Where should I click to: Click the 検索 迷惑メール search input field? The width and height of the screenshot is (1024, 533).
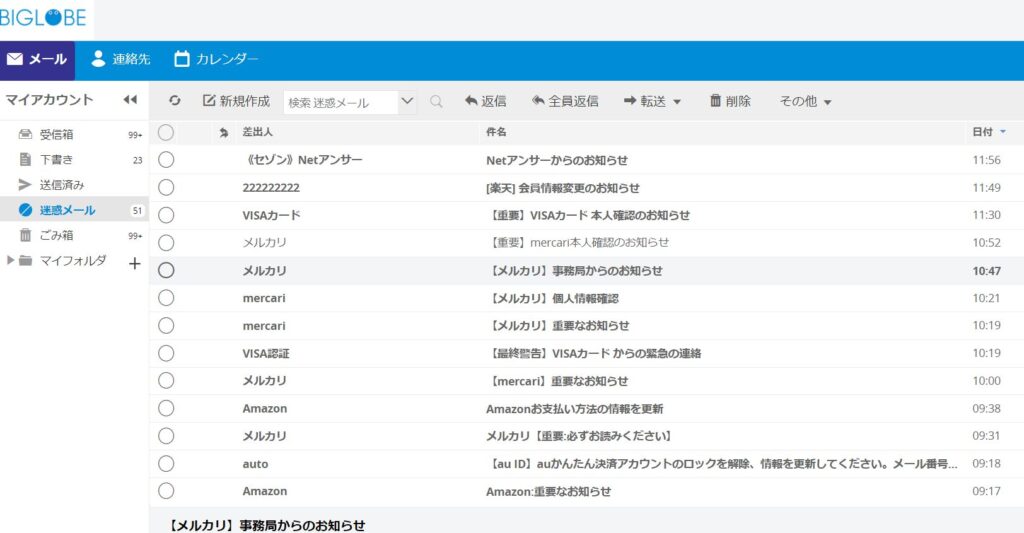(340, 102)
